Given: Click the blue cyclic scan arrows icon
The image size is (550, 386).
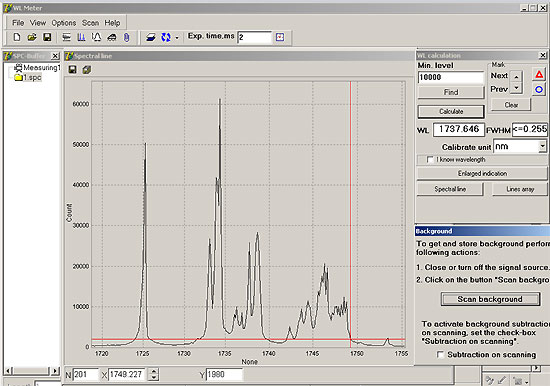Looking at the screenshot, I should coord(166,37).
